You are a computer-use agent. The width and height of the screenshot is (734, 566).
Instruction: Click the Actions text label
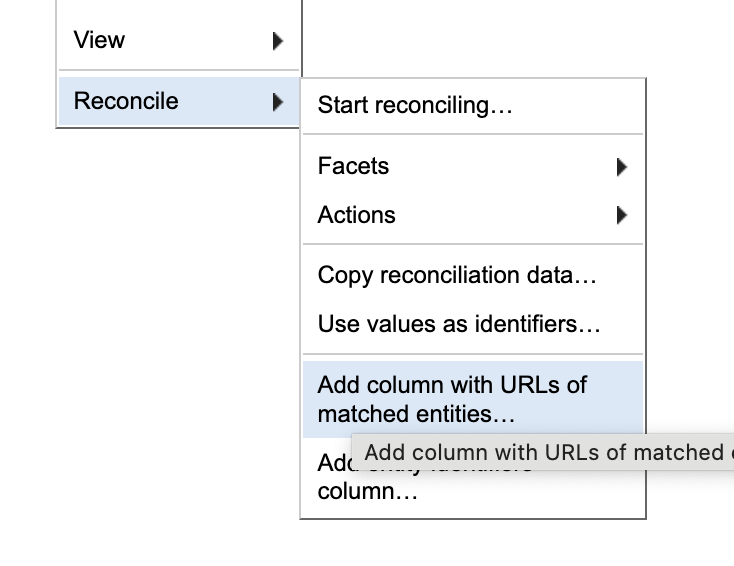(x=356, y=215)
